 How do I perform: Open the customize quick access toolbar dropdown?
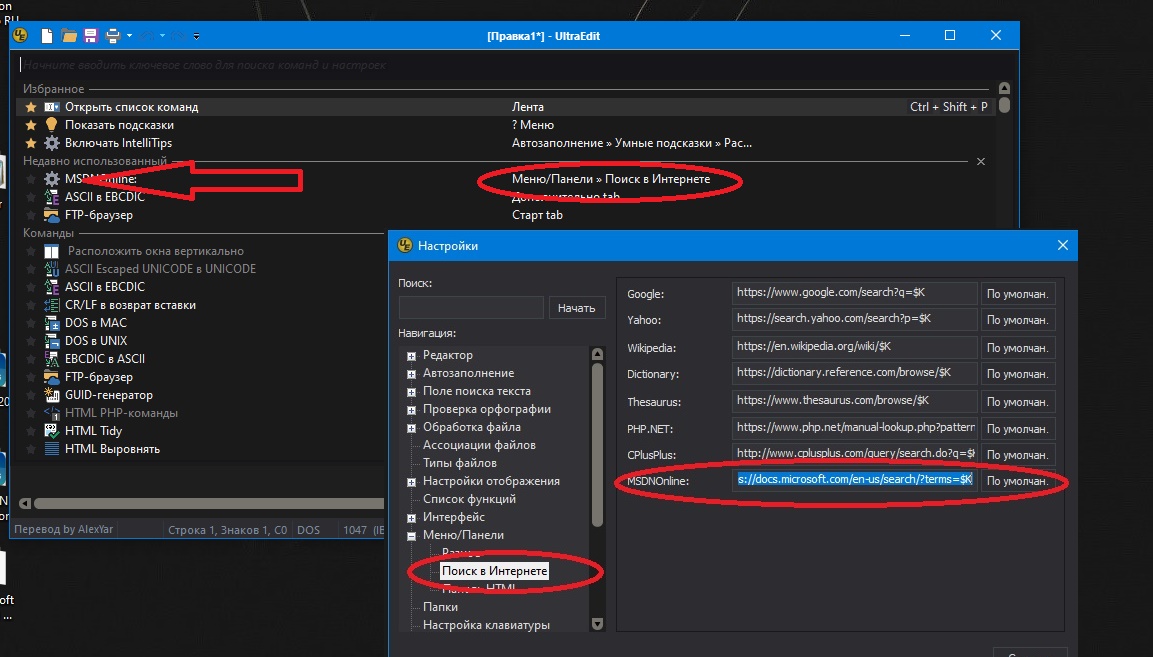tap(196, 35)
